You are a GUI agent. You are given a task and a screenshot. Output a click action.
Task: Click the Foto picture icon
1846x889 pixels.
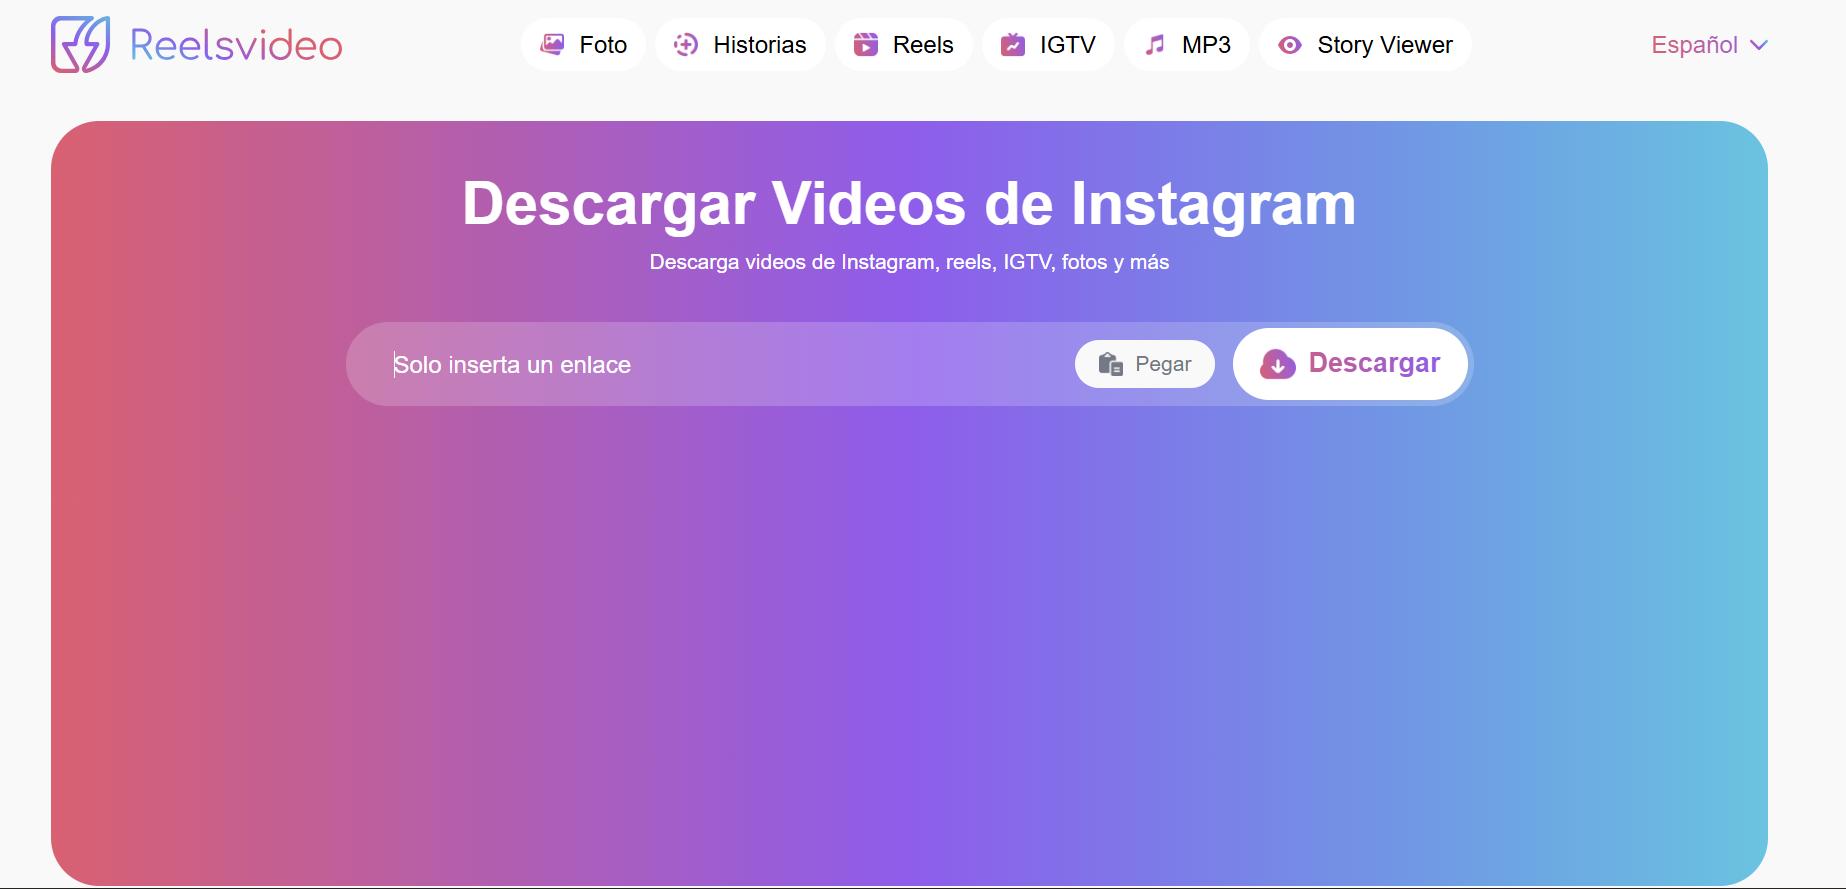coord(552,44)
